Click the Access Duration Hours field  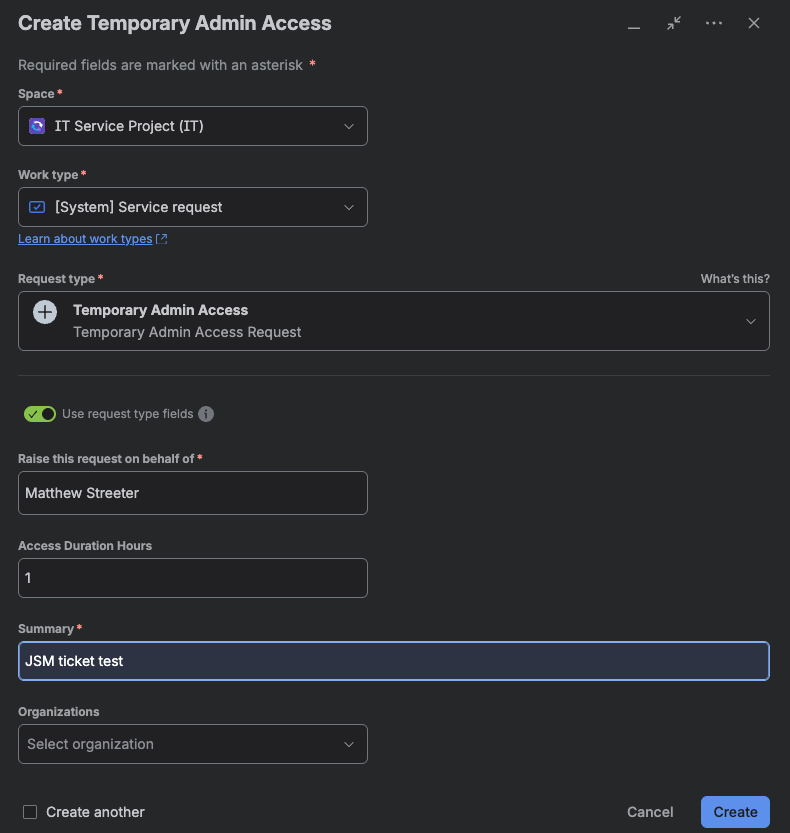[193, 578]
